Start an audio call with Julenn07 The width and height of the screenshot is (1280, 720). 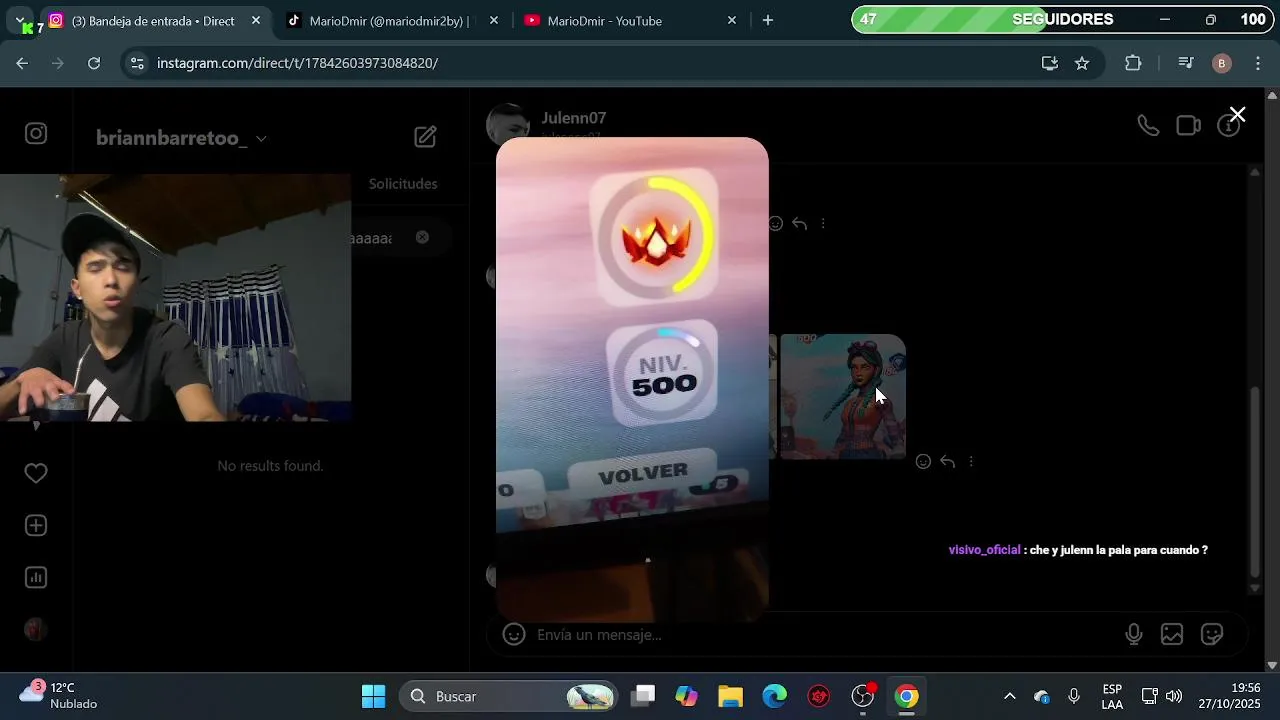tap(1148, 126)
